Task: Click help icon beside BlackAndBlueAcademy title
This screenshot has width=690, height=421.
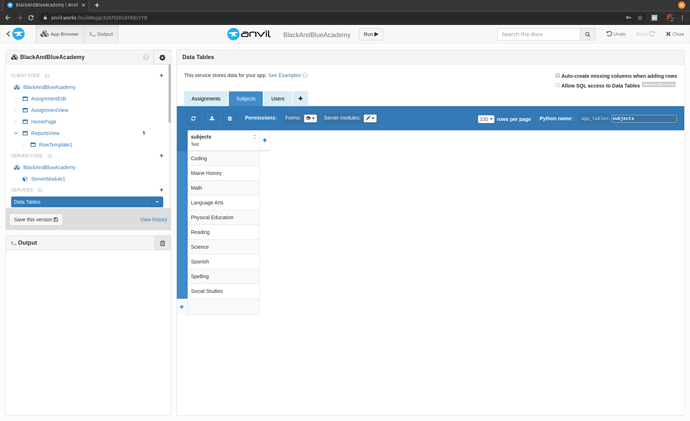Action: 146,57
